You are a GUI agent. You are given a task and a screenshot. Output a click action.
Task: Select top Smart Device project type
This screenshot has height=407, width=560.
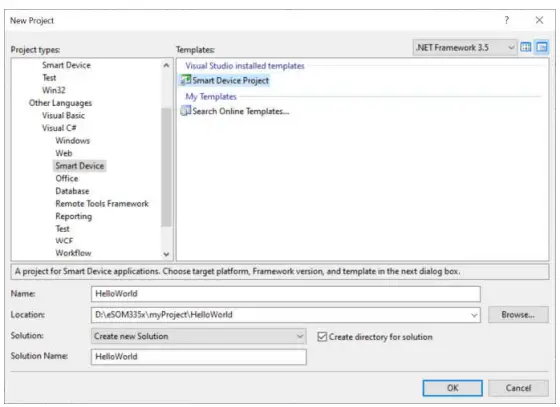point(66,65)
